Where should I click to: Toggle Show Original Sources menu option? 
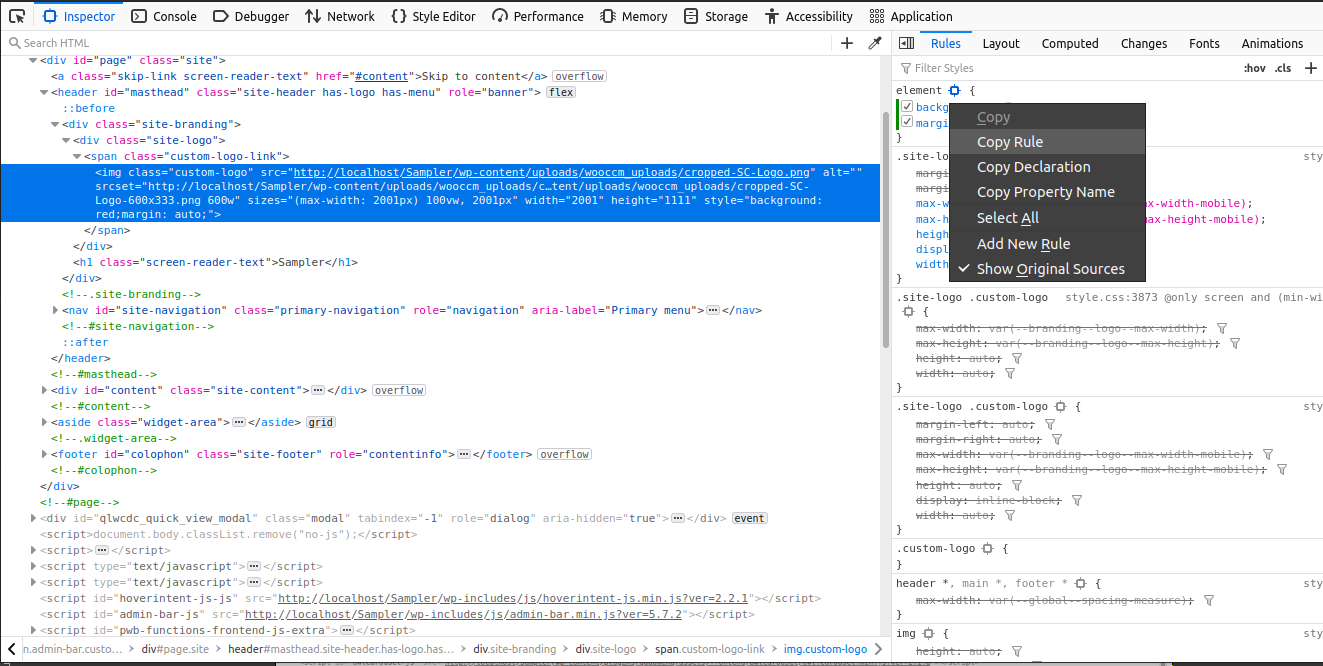tap(1047, 269)
